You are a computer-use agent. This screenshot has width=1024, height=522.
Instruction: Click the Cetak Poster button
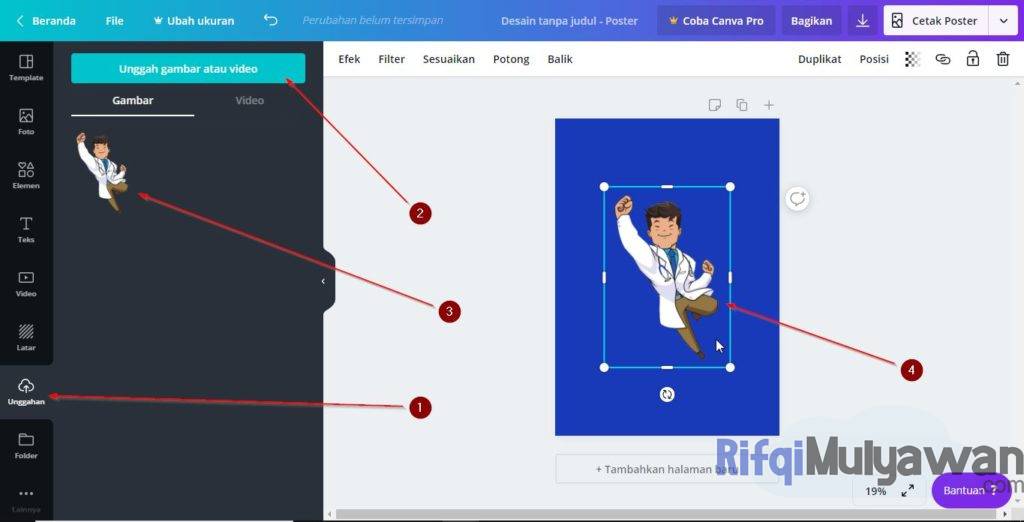(x=936, y=21)
